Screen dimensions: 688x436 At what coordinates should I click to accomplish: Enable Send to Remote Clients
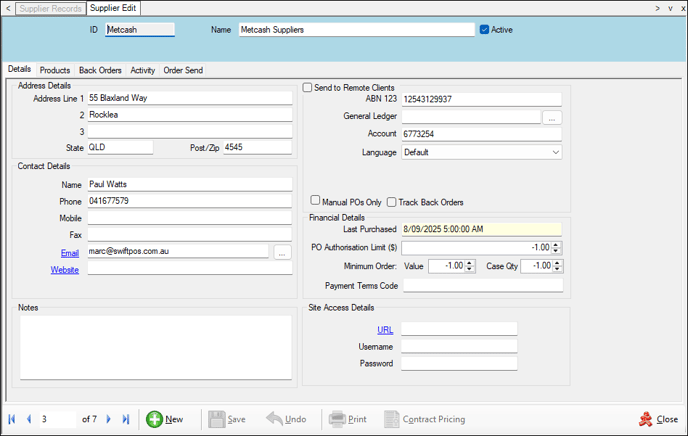(x=309, y=88)
